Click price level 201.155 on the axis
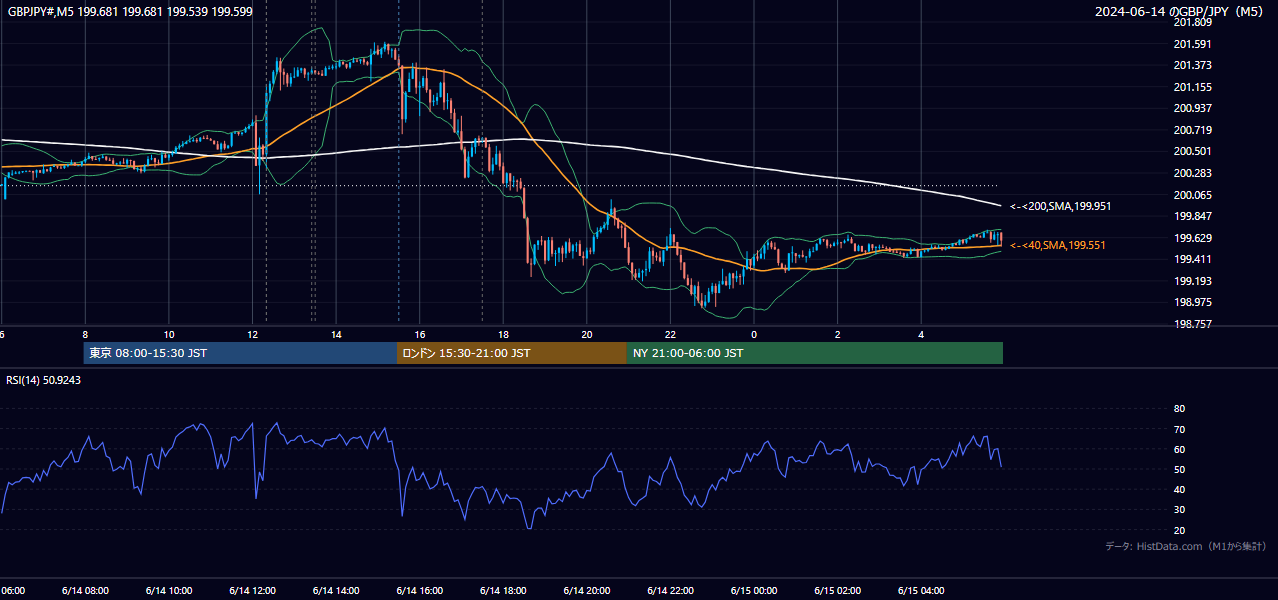This screenshot has width=1278, height=600. click(x=1192, y=87)
